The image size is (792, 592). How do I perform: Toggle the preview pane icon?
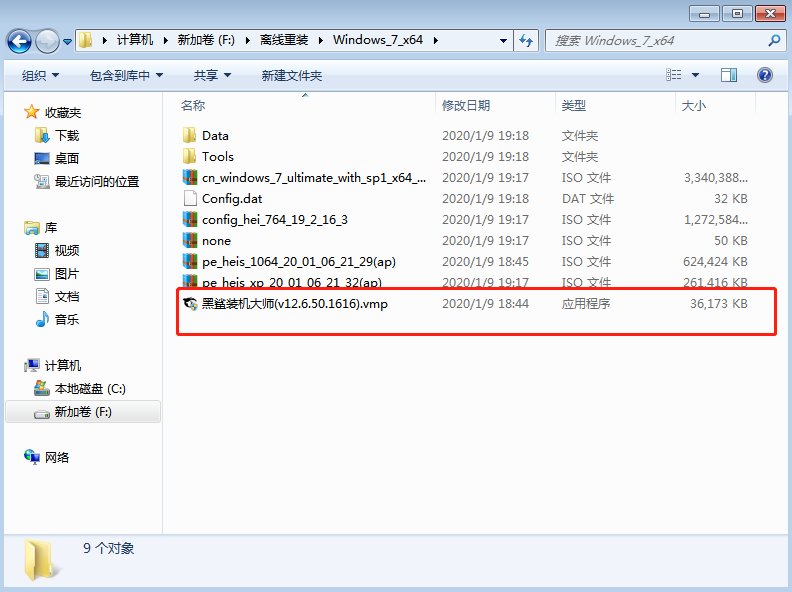(729, 75)
